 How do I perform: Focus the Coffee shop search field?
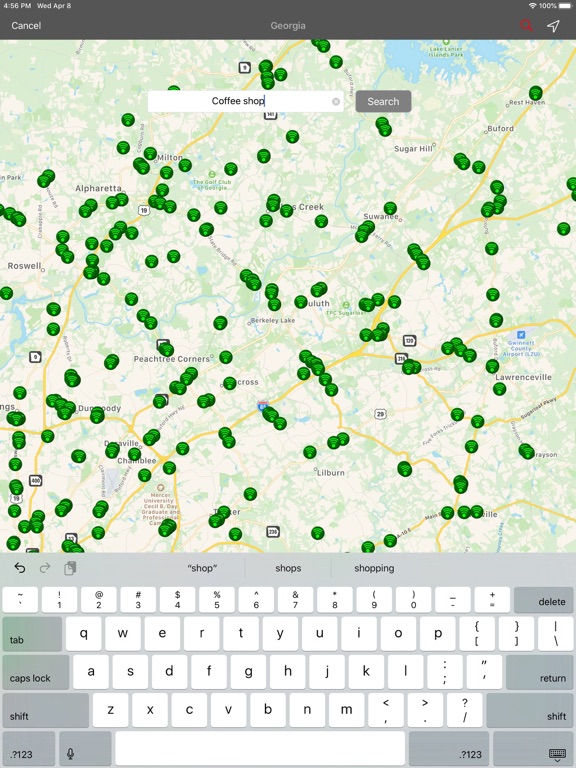245,101
